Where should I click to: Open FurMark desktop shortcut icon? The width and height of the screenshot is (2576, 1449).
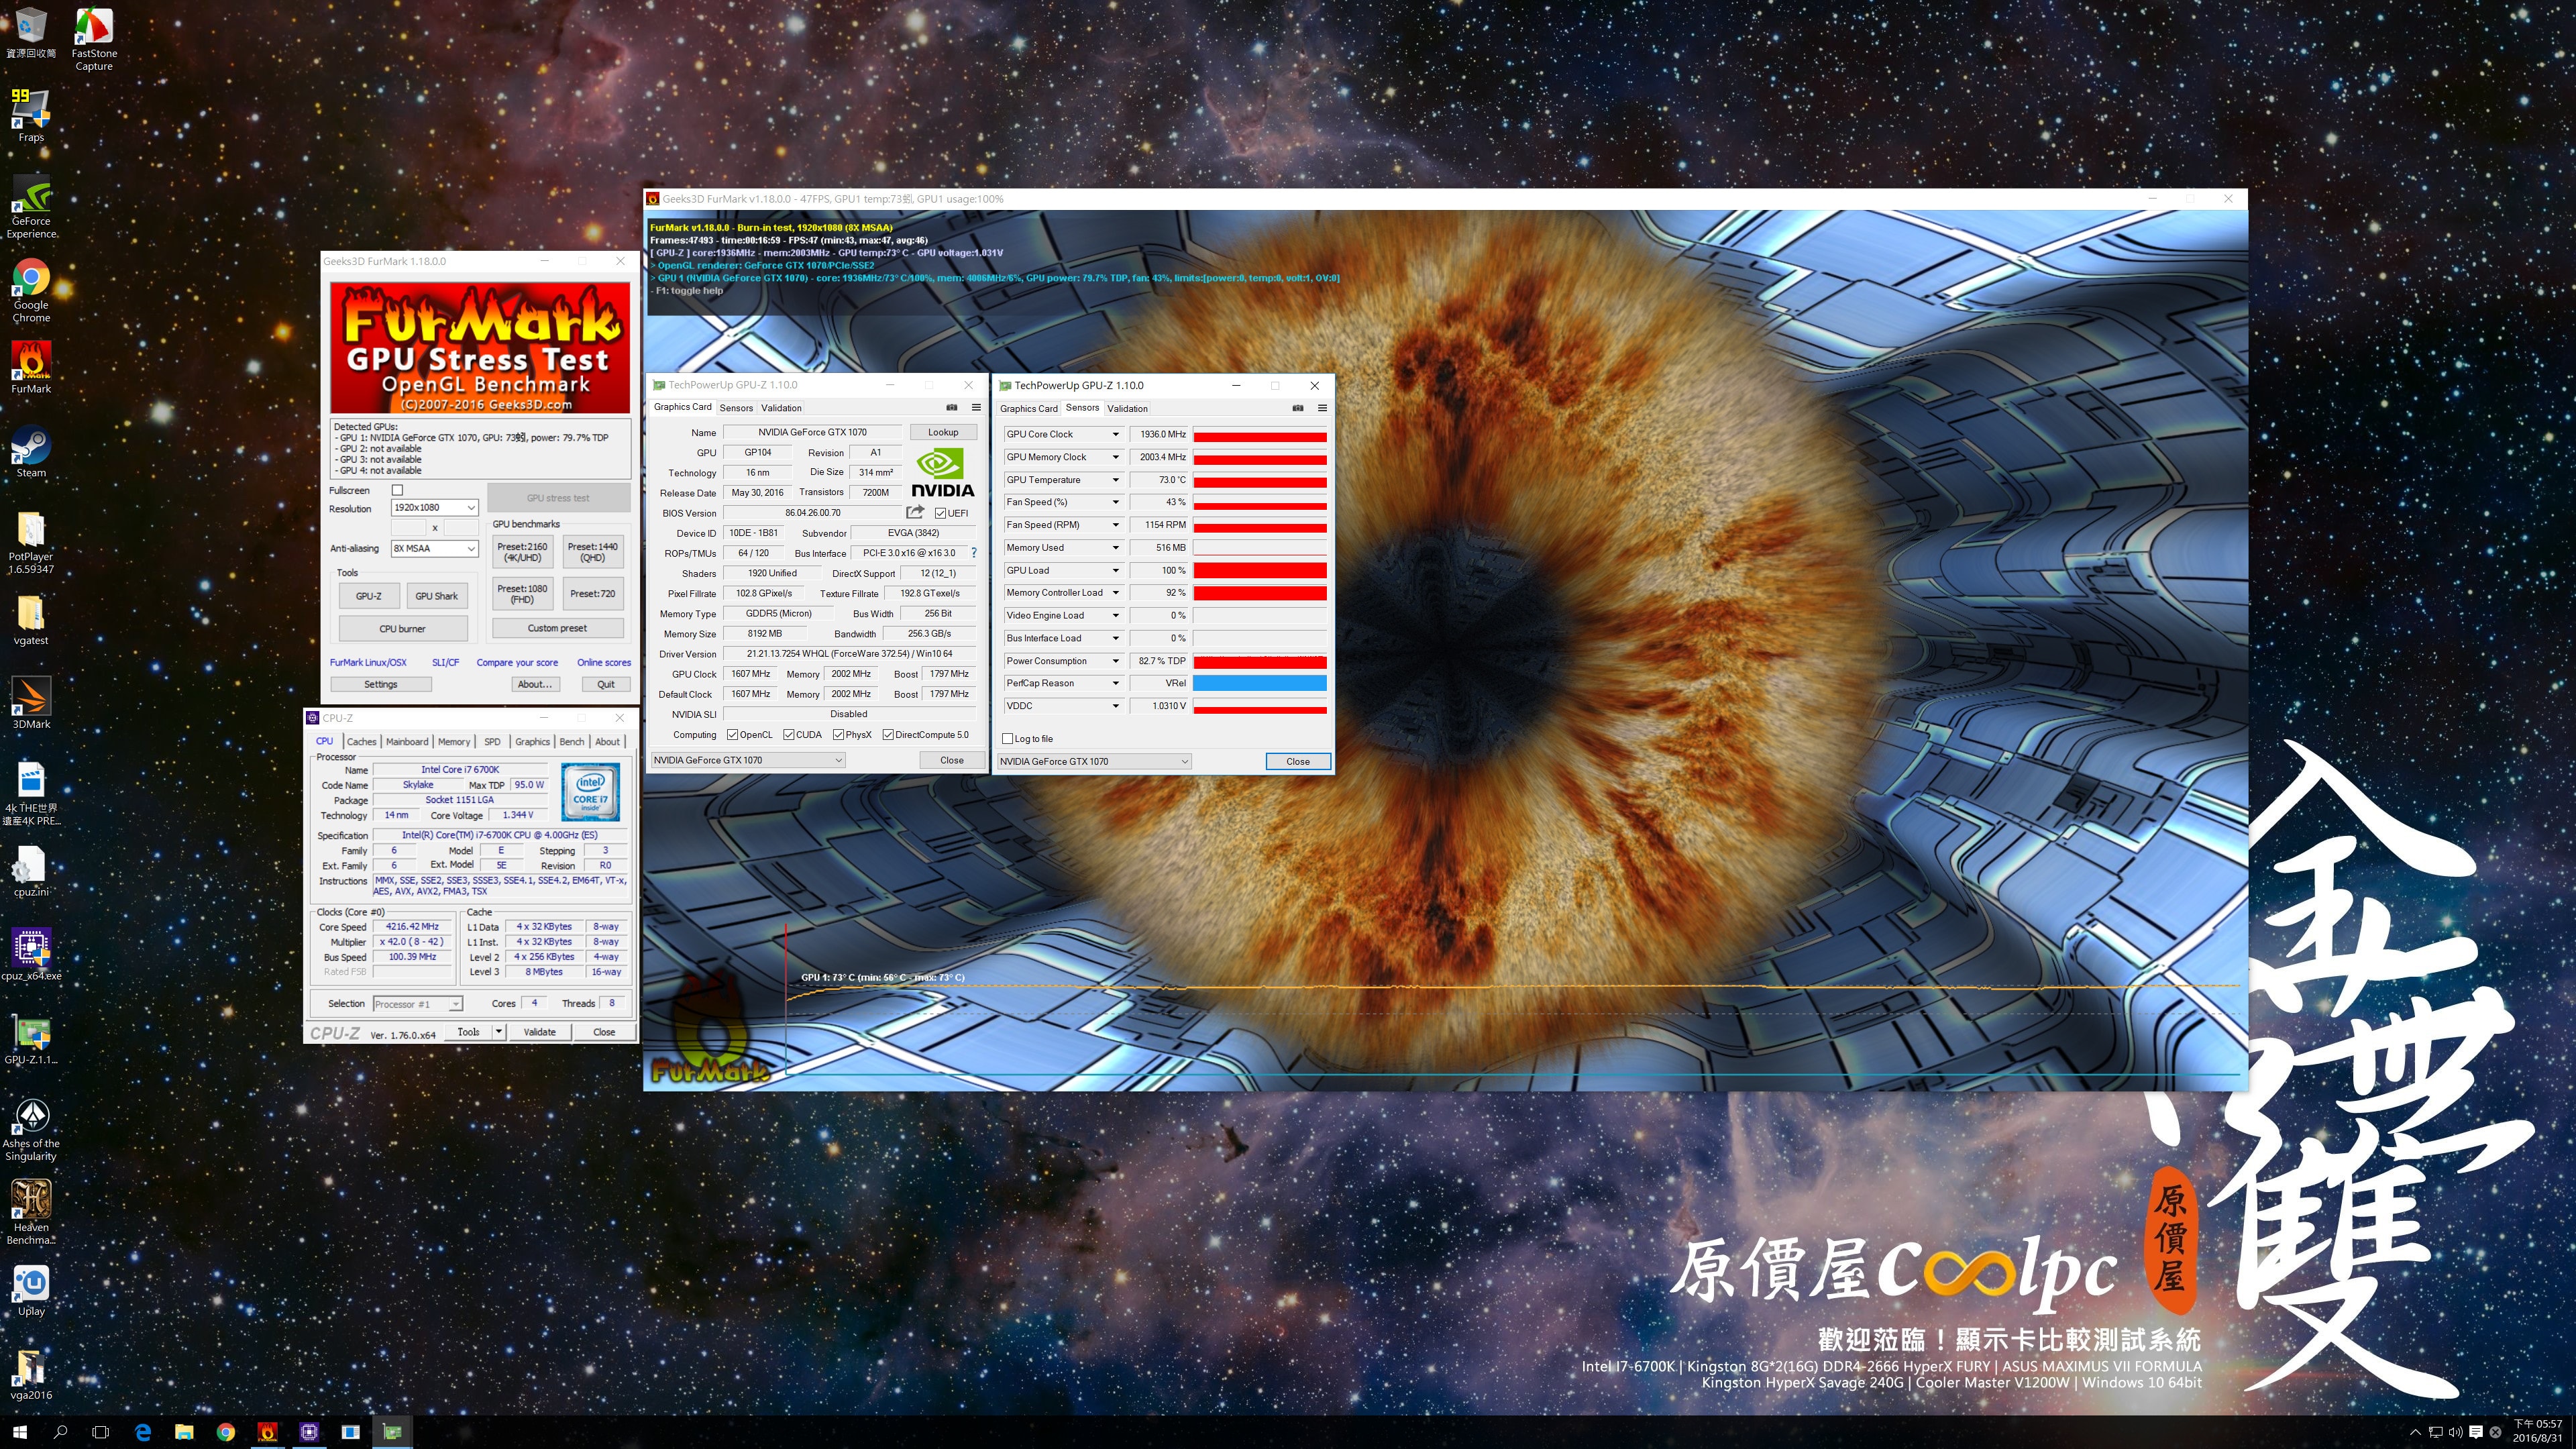tap(31, 367)
